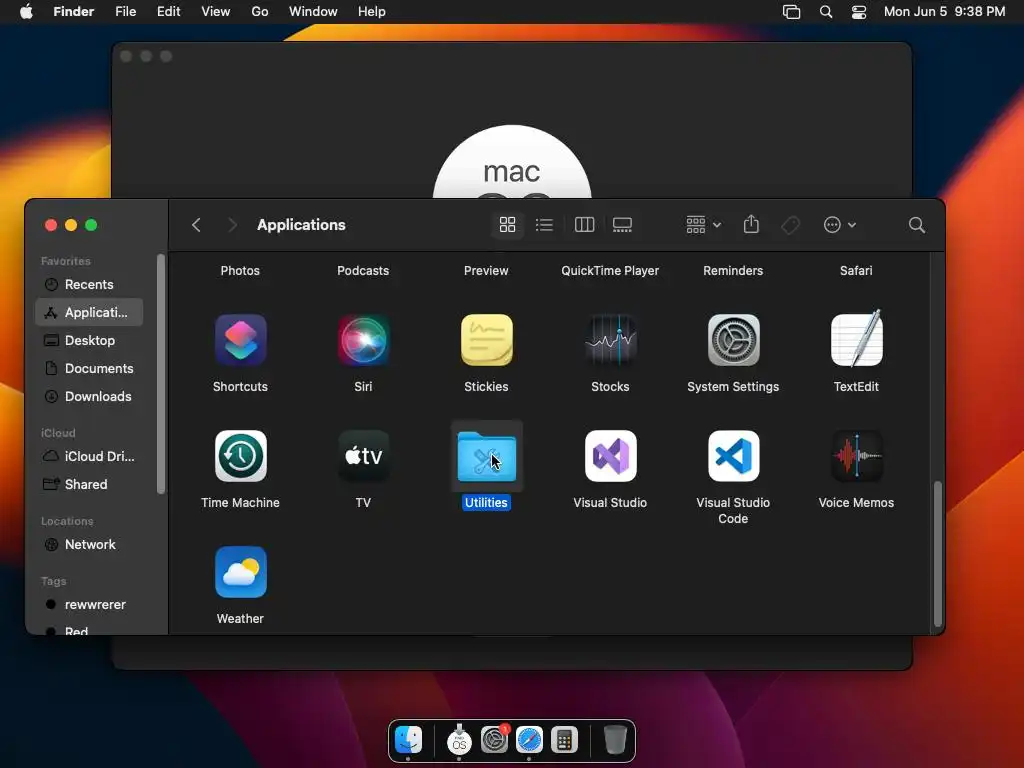Open Documents in the sidebar

pos(89,368)
